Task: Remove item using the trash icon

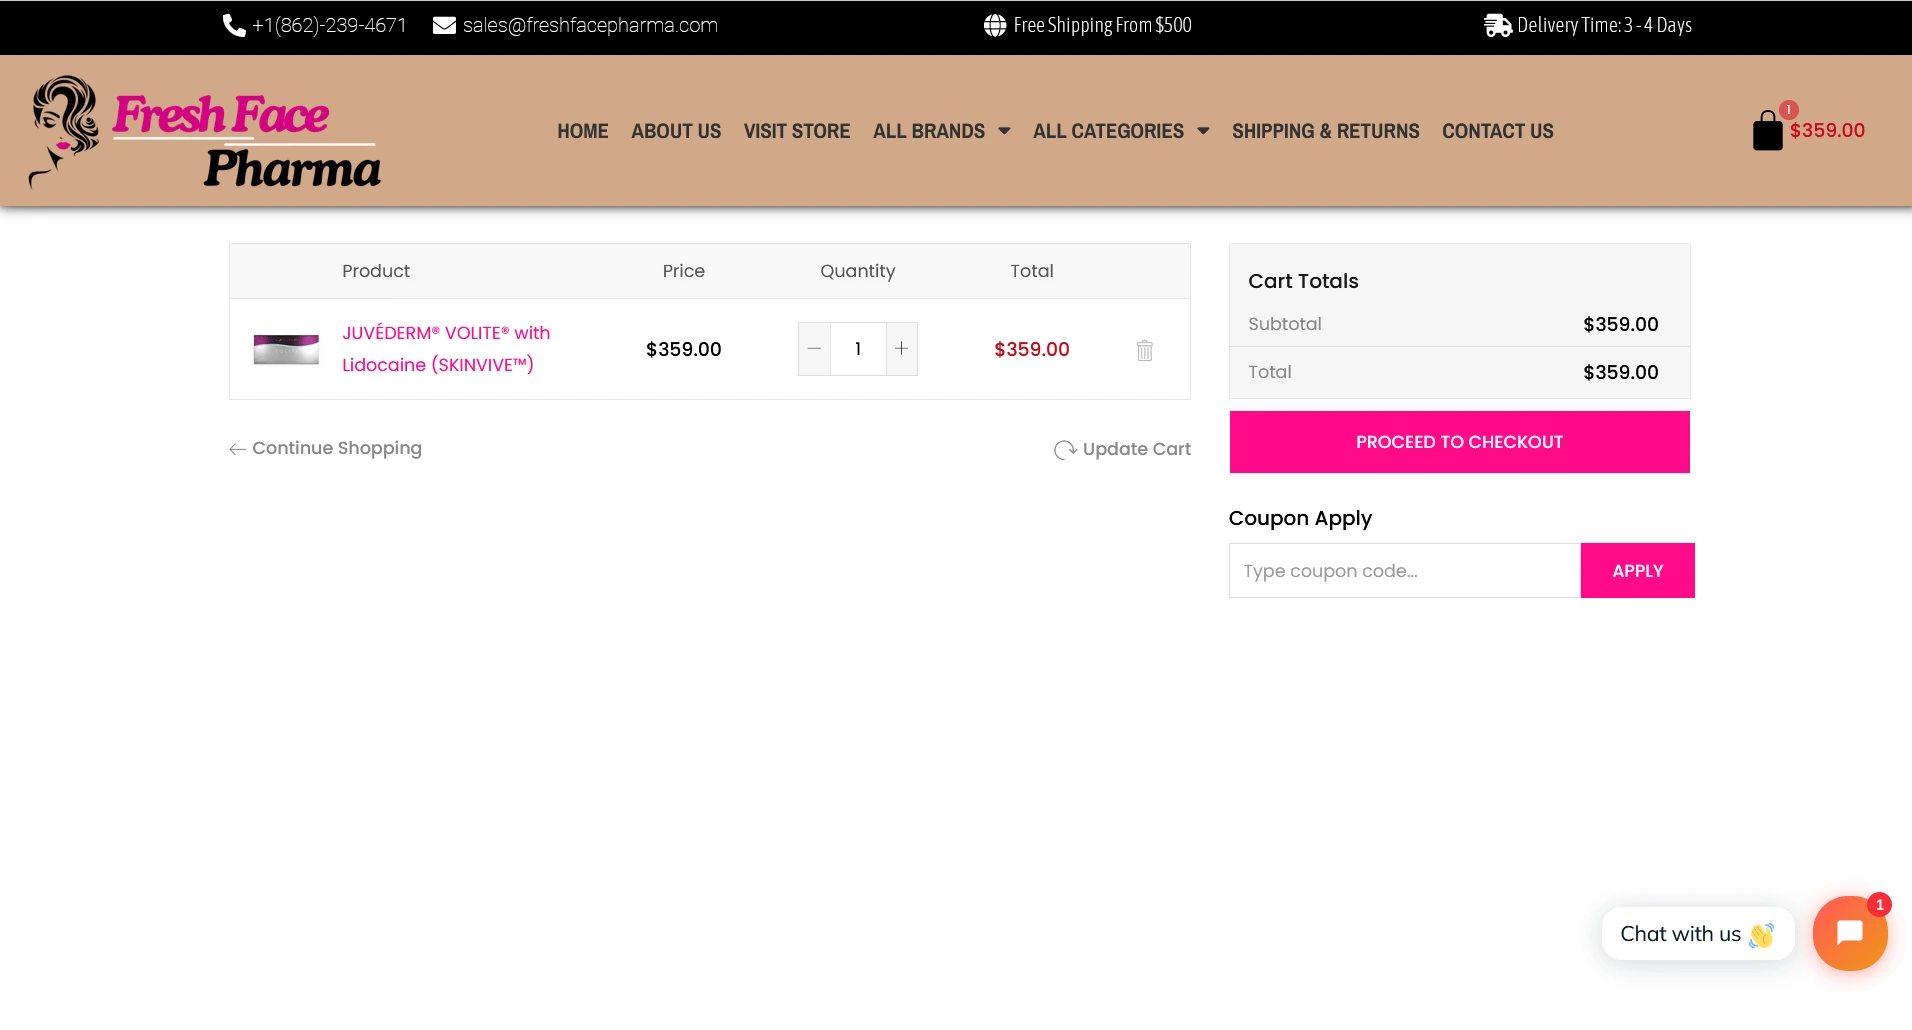Action: click(1145, 350)
